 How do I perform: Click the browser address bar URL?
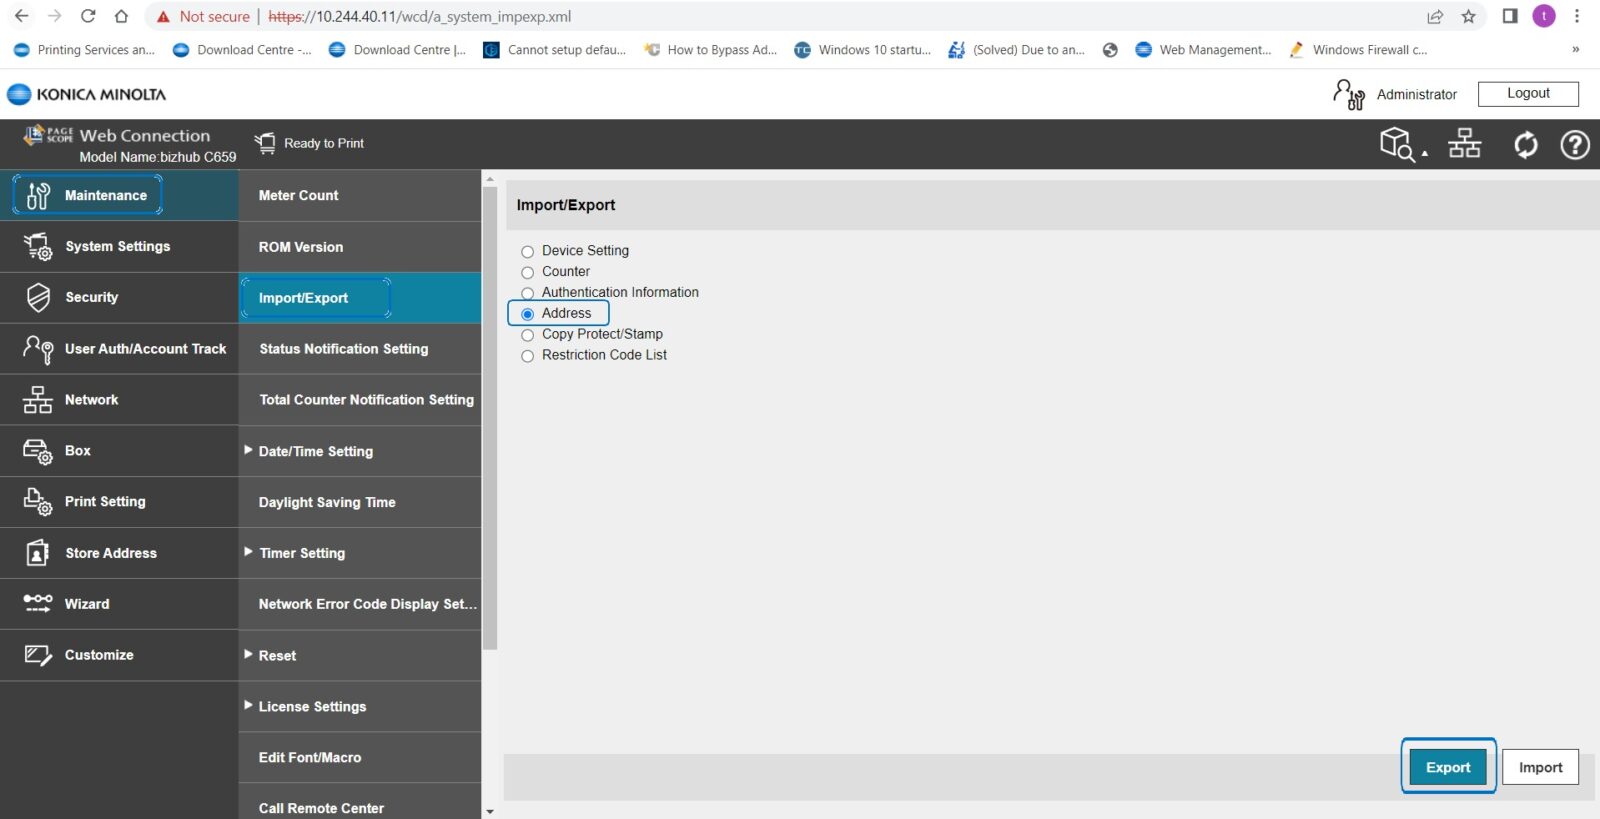pos(420,17)
